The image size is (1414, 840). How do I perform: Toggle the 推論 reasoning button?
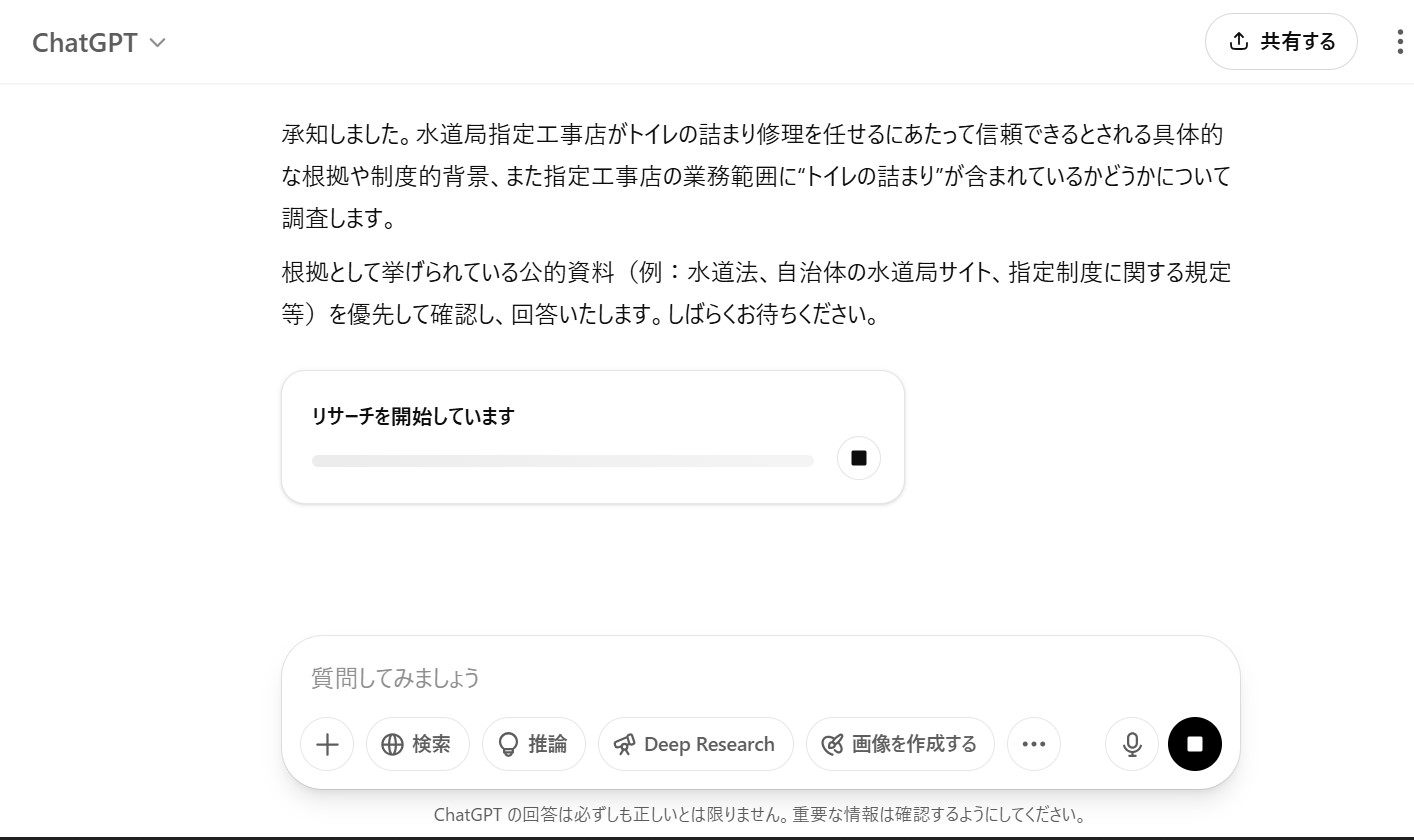(x=534, y=744)
